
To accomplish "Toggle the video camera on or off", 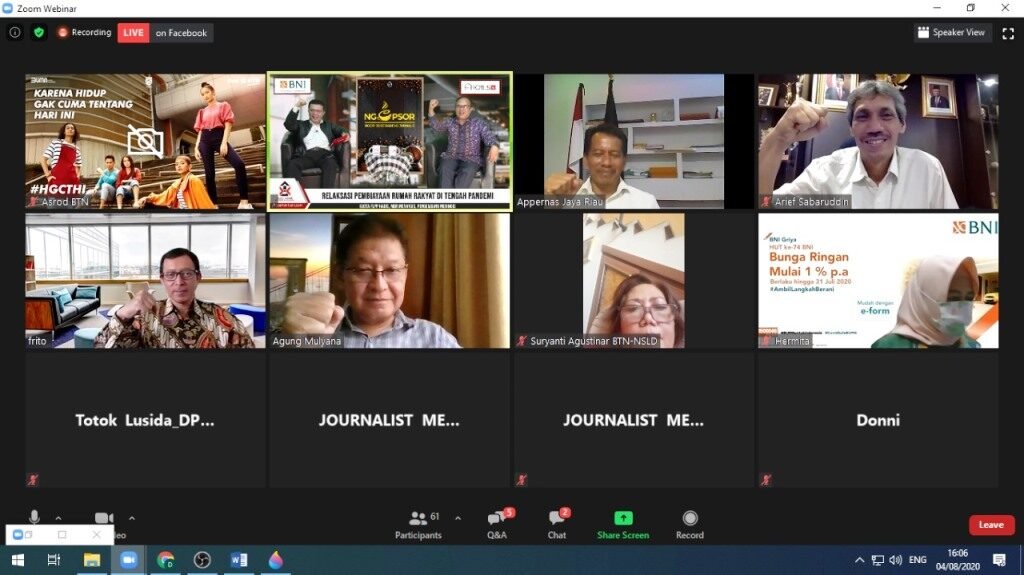I will (104, 518).
